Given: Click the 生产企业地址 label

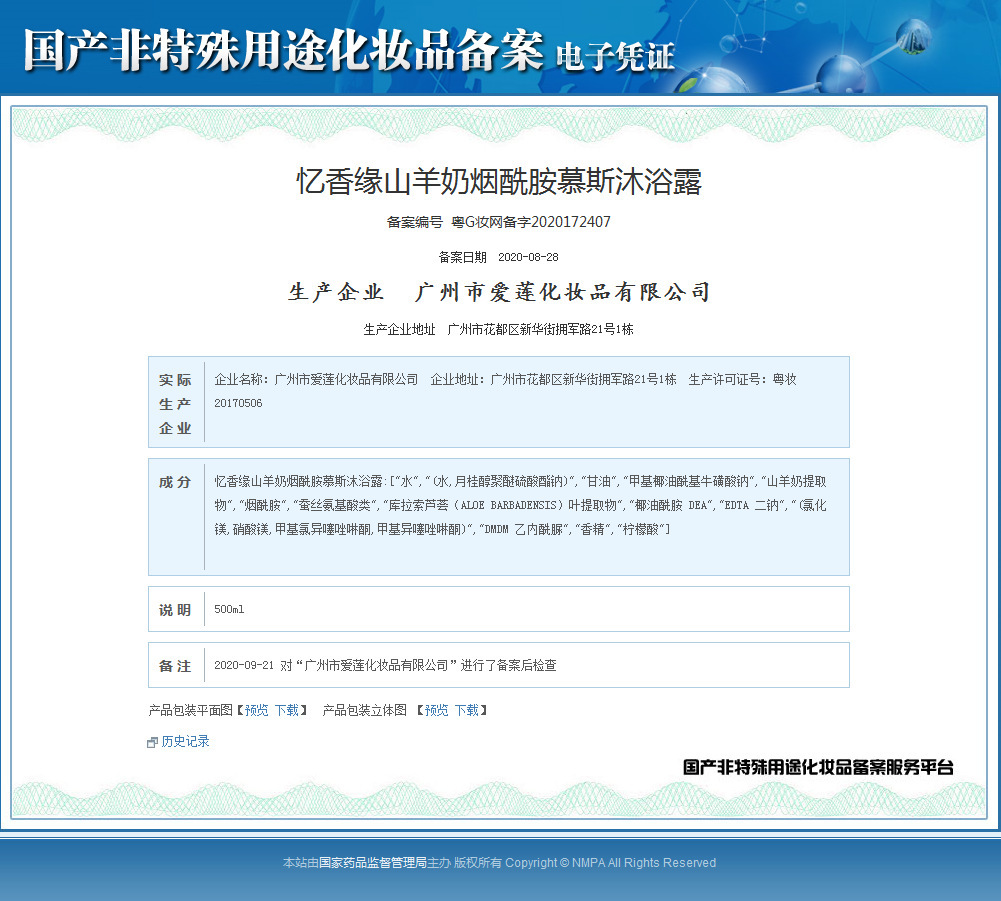Looking at the screenshot, I should point(399,329).
